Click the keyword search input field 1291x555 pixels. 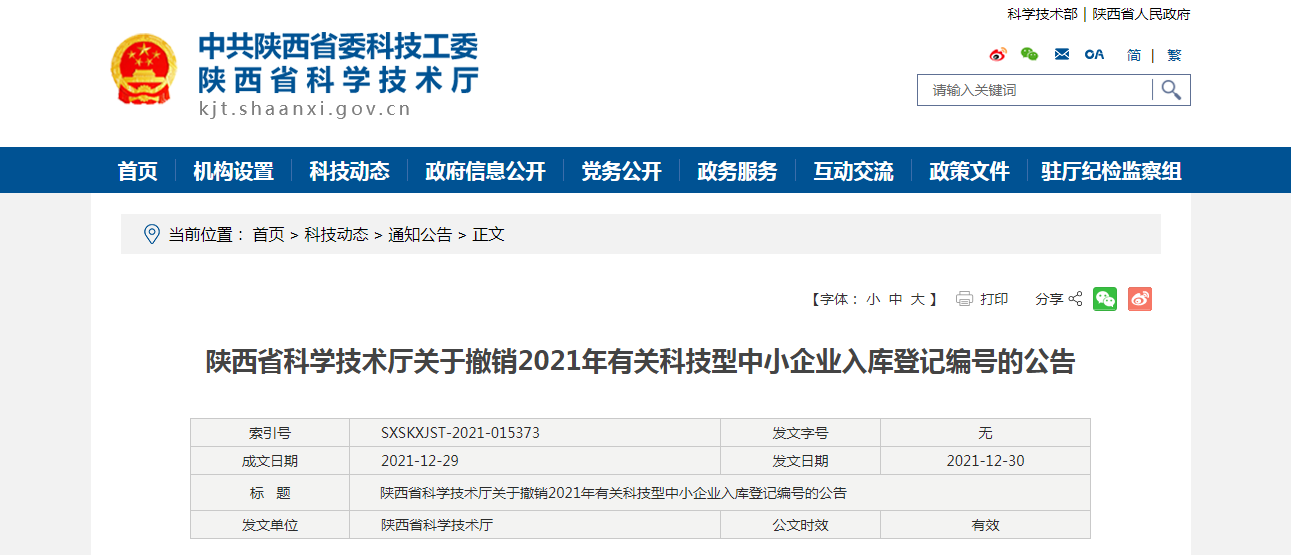coord(1035,90)
